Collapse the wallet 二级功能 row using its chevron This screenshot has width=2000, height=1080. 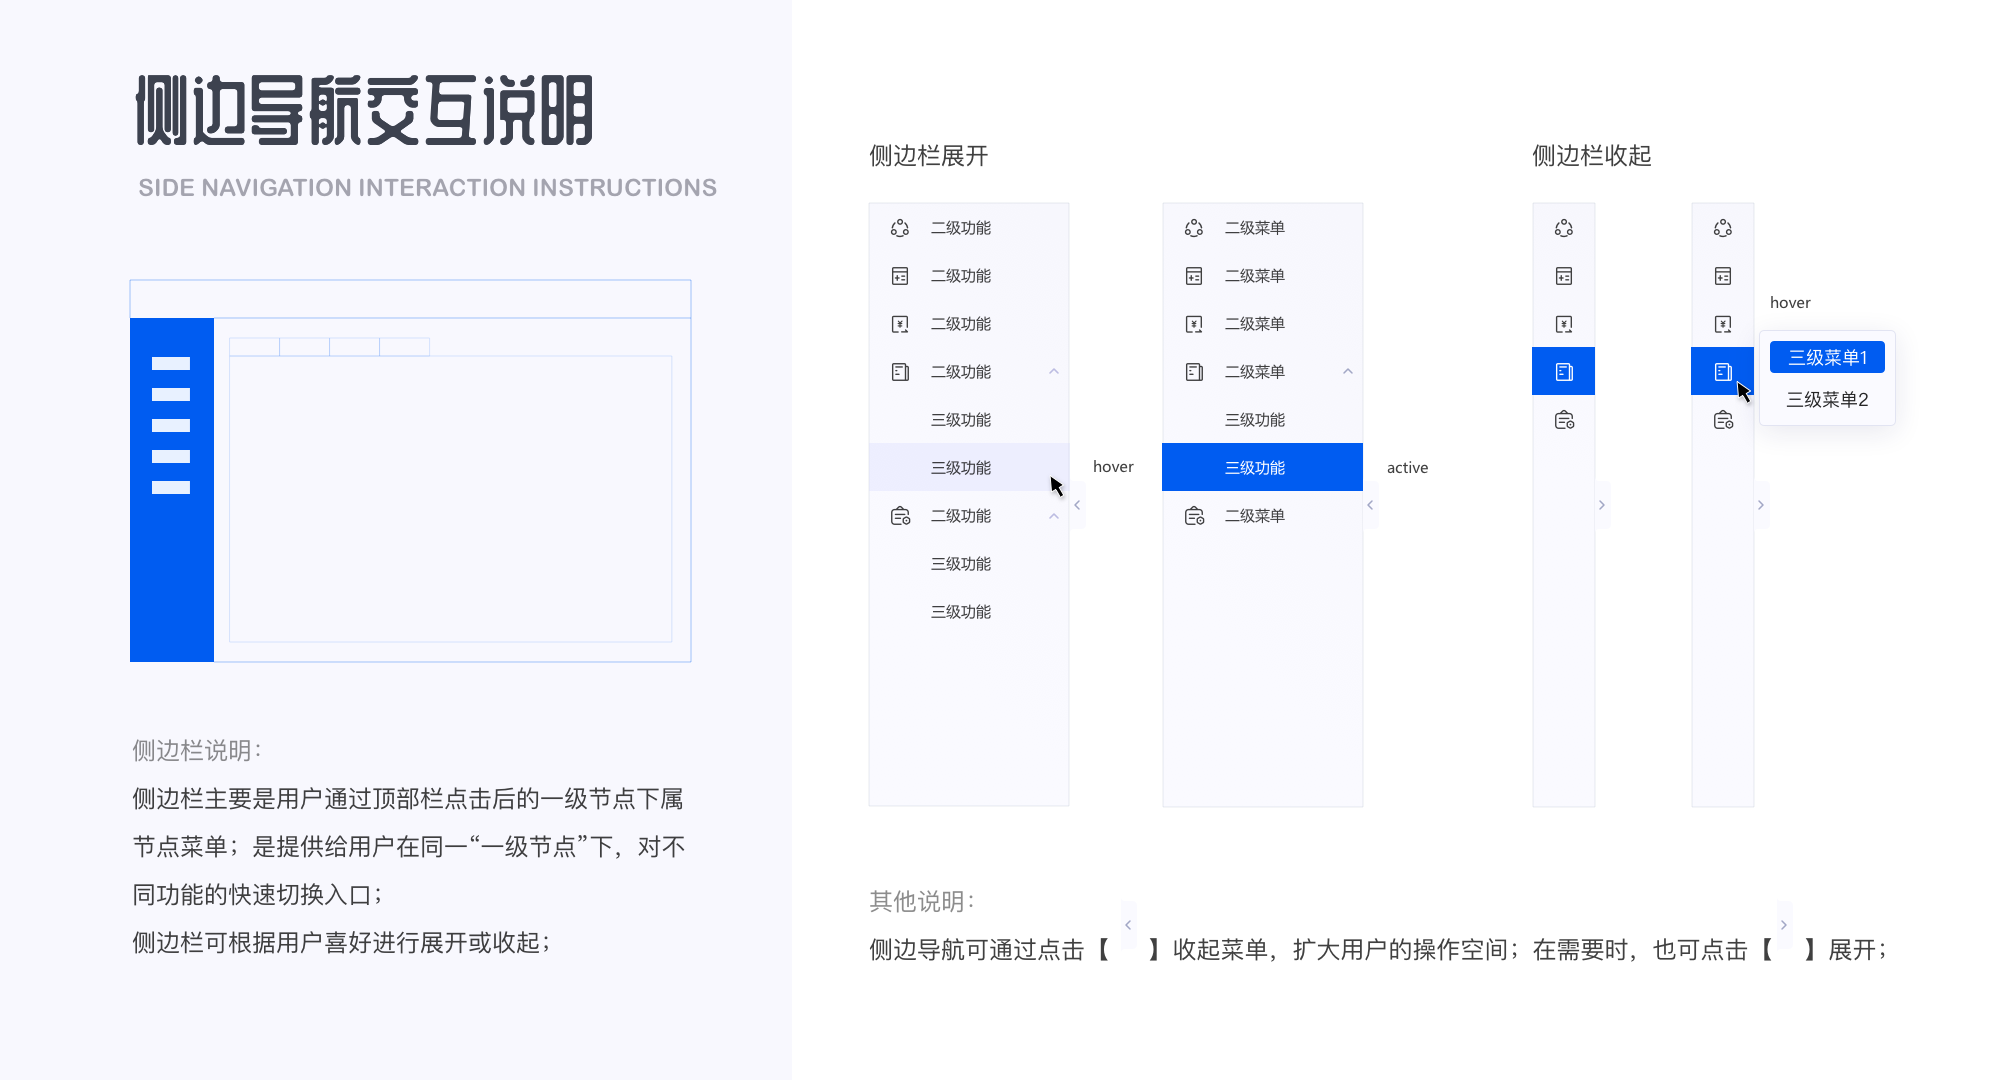(1054, 516)
